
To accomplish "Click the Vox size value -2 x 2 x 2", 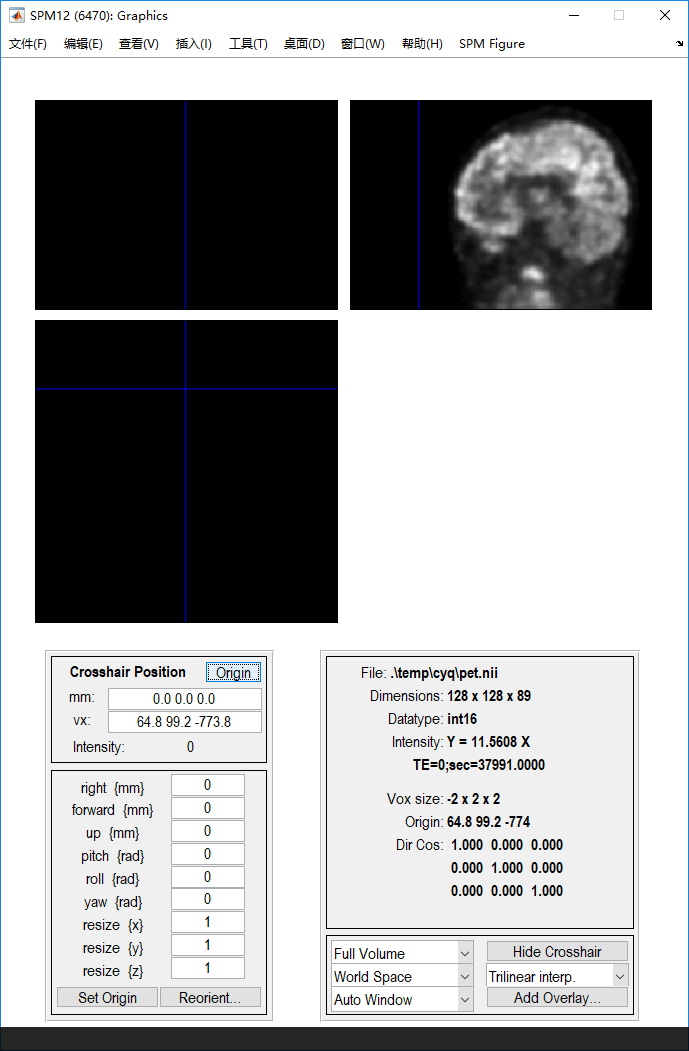I will [473, 799].
